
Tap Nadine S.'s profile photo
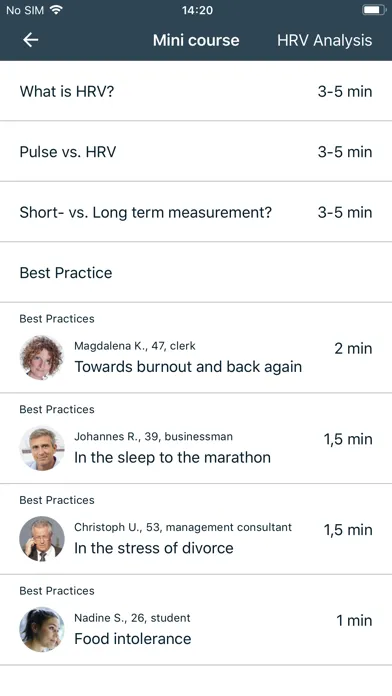click(x=42, y=629)
